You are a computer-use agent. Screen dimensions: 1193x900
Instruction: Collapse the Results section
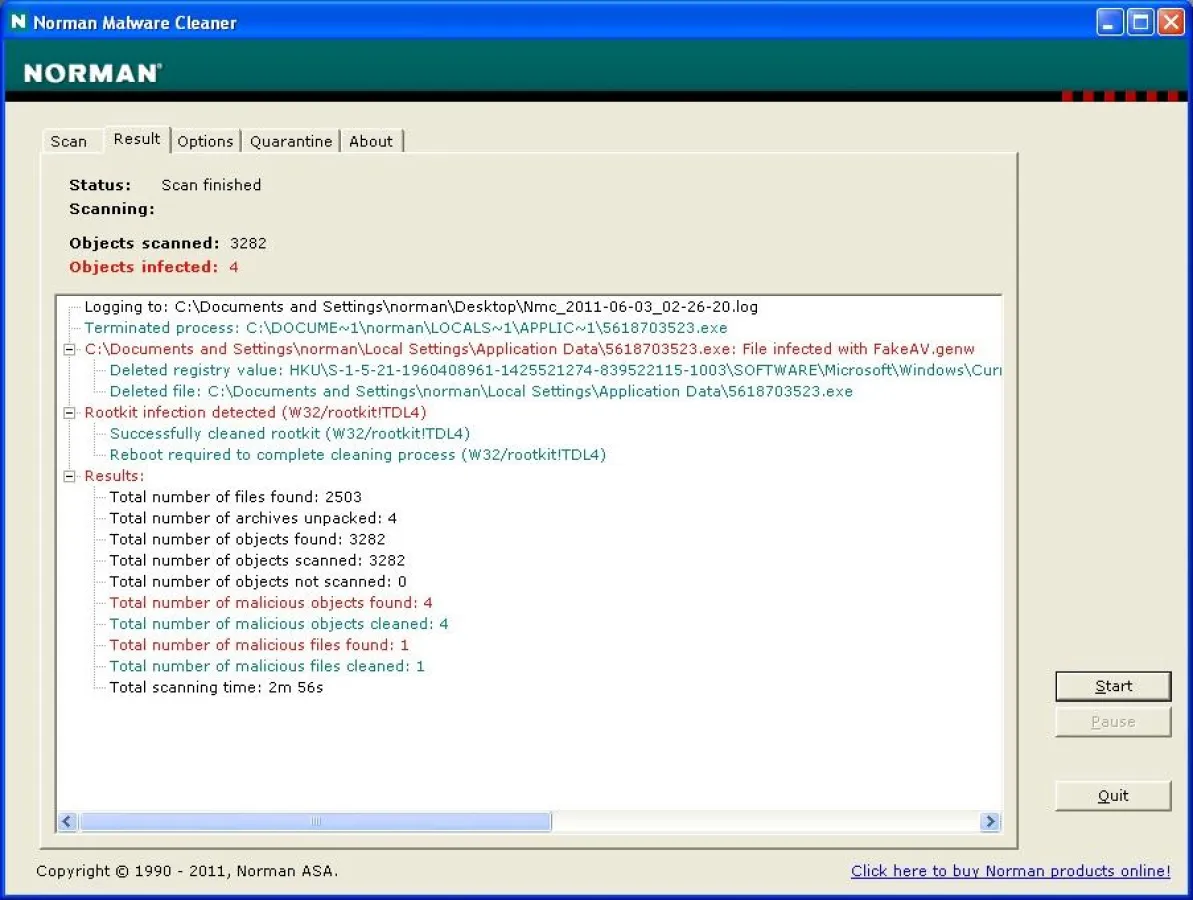click(68, 475)
